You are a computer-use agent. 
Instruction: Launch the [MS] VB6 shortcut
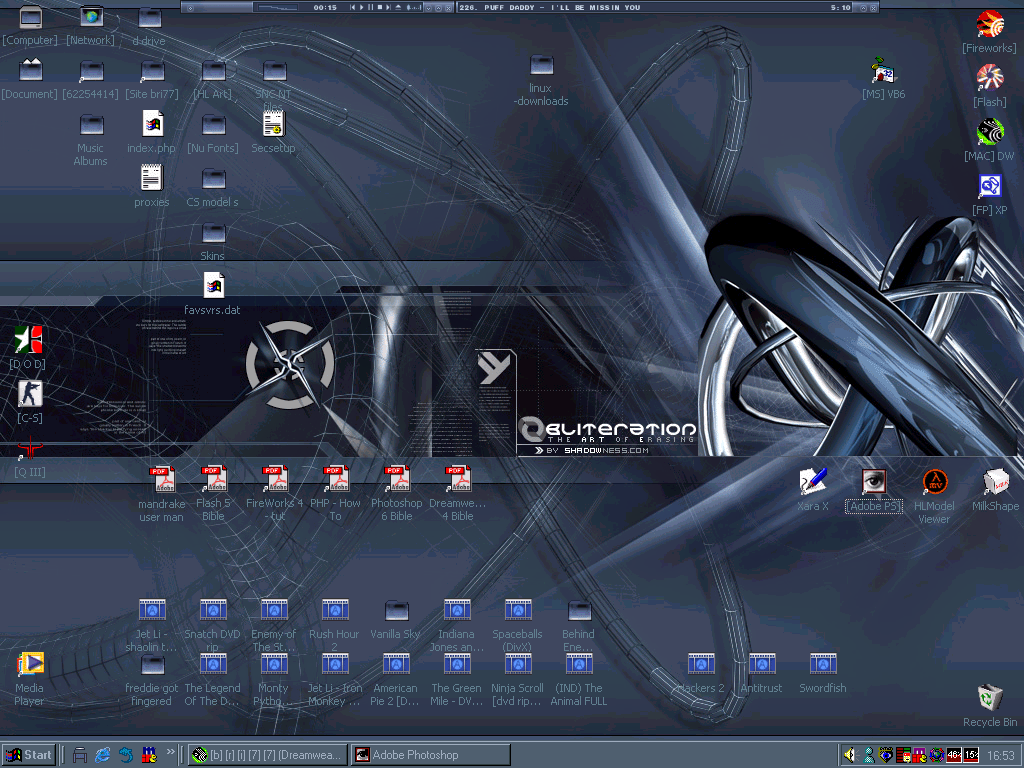tap(884, 78)
